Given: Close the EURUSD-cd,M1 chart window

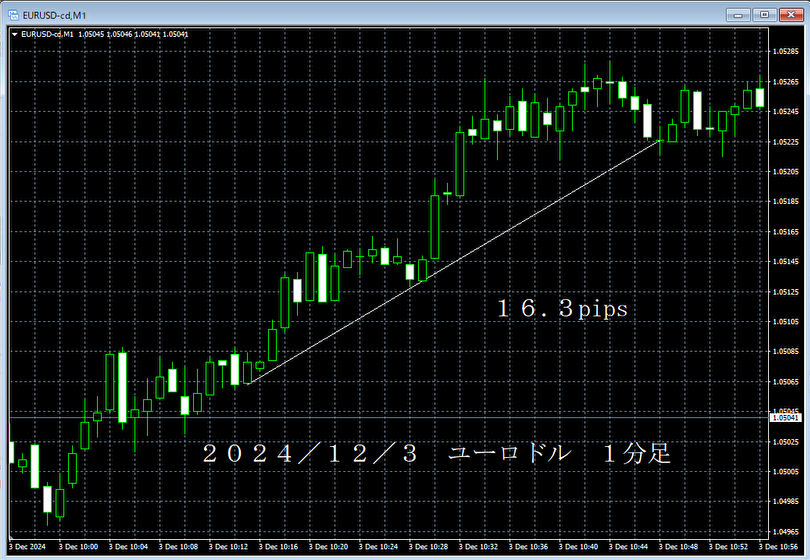Looking at the screenshot, I should (791, 15).
